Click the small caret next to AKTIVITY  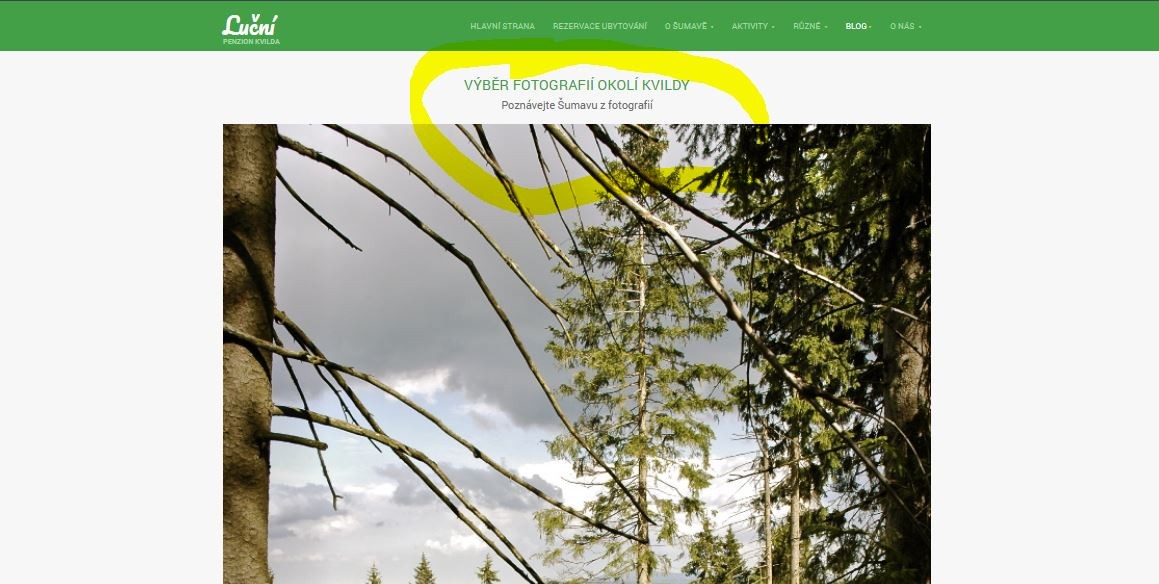tap(773, 27)
